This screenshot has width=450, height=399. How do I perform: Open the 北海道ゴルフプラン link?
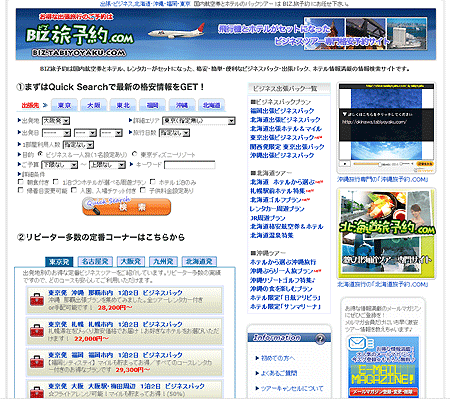(276, 200)
